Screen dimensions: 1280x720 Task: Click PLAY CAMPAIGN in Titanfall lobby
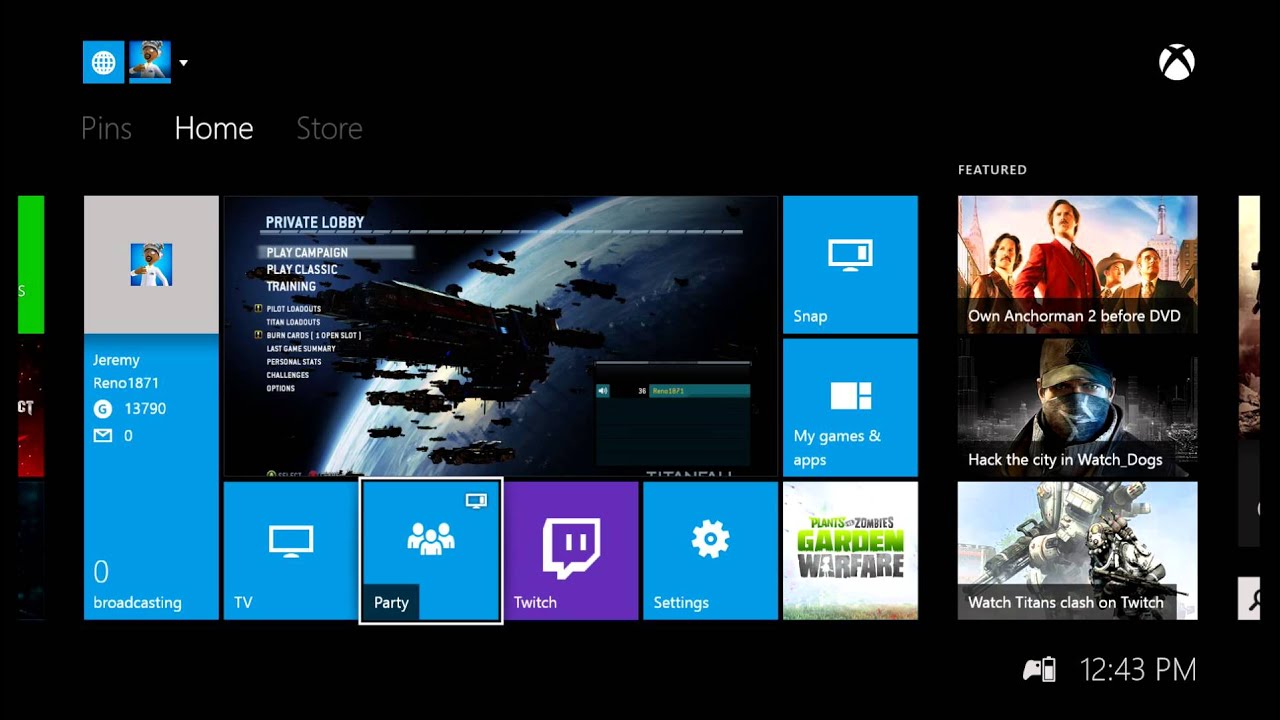point(307,253)
